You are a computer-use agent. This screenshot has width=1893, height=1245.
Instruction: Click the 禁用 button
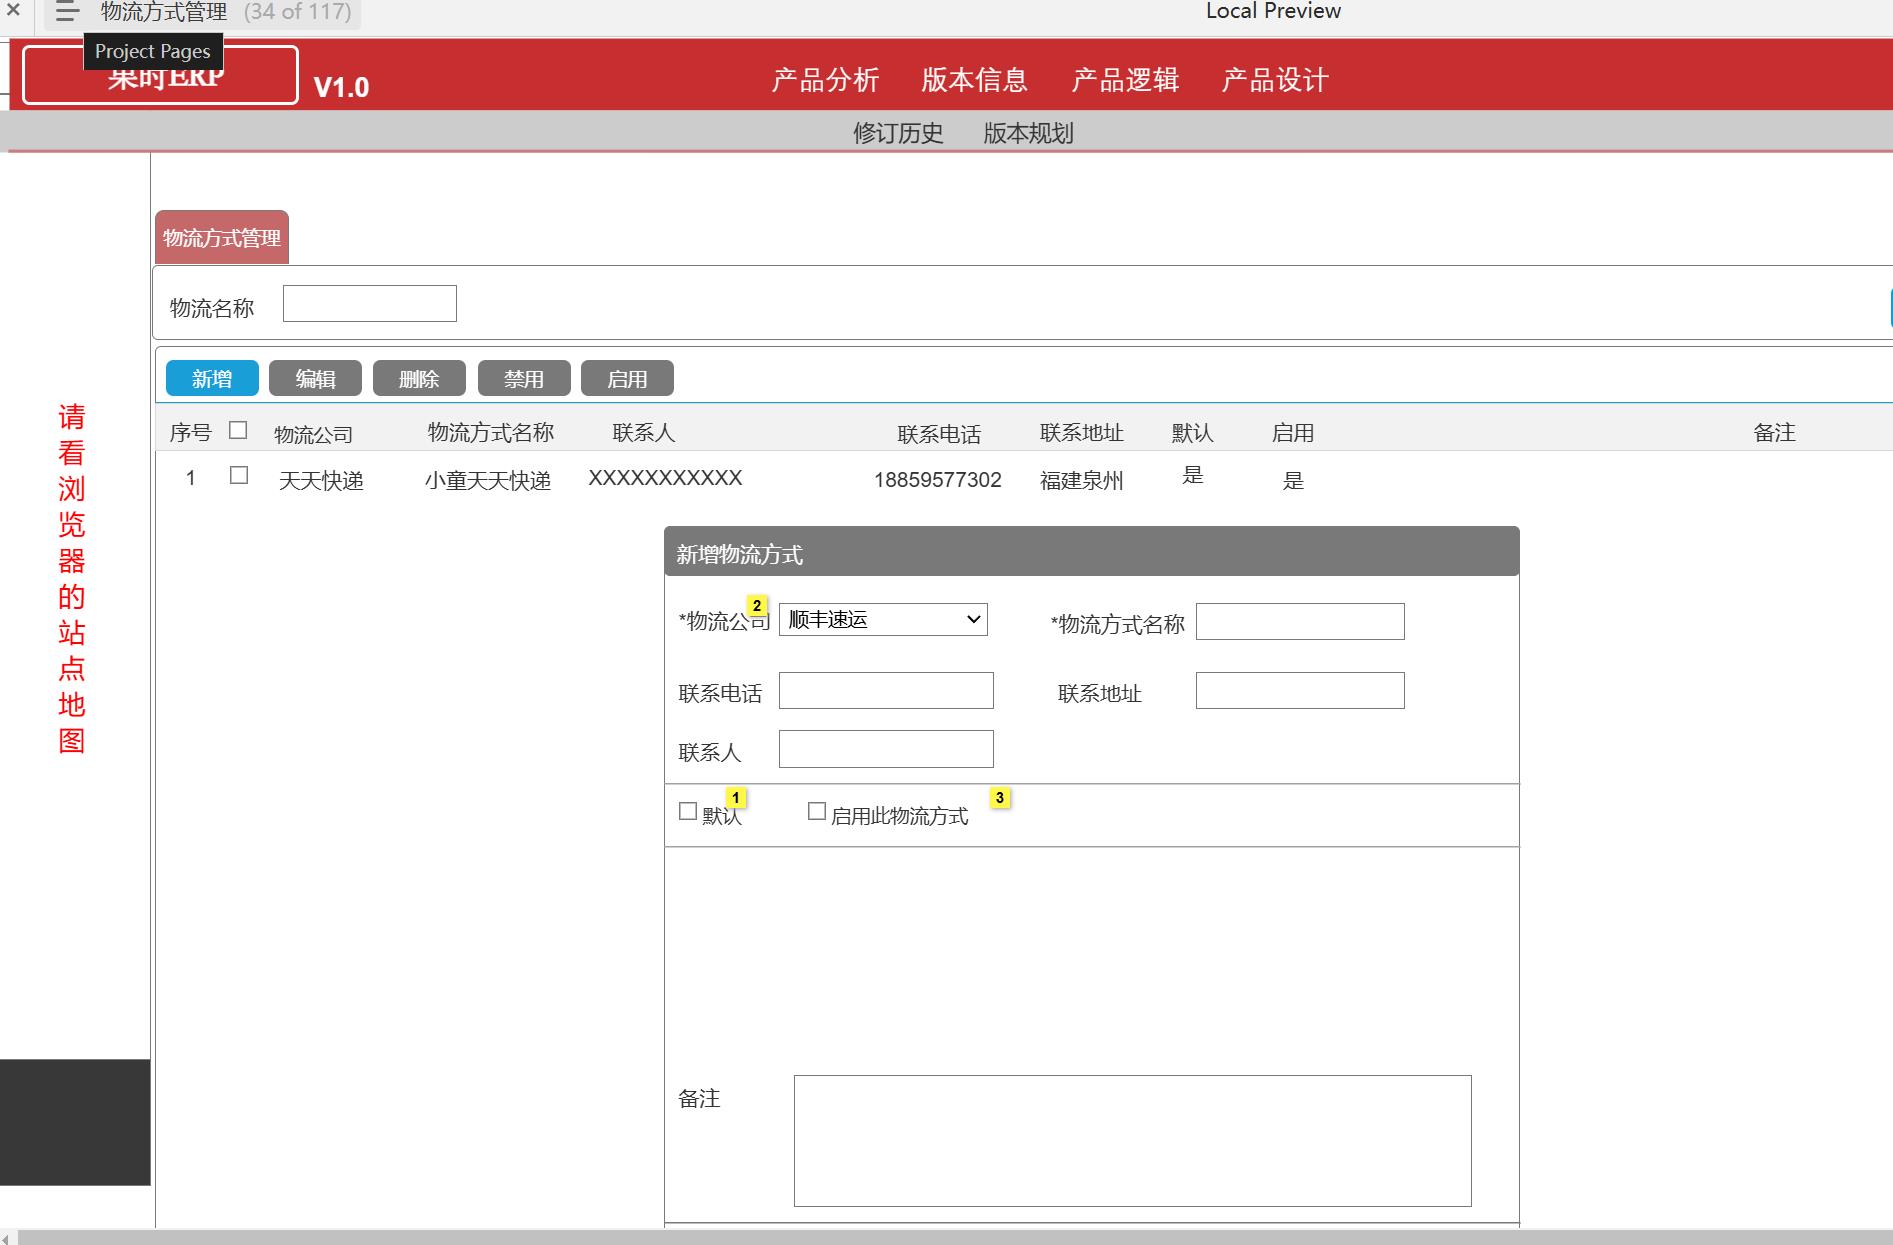point(524,379)
